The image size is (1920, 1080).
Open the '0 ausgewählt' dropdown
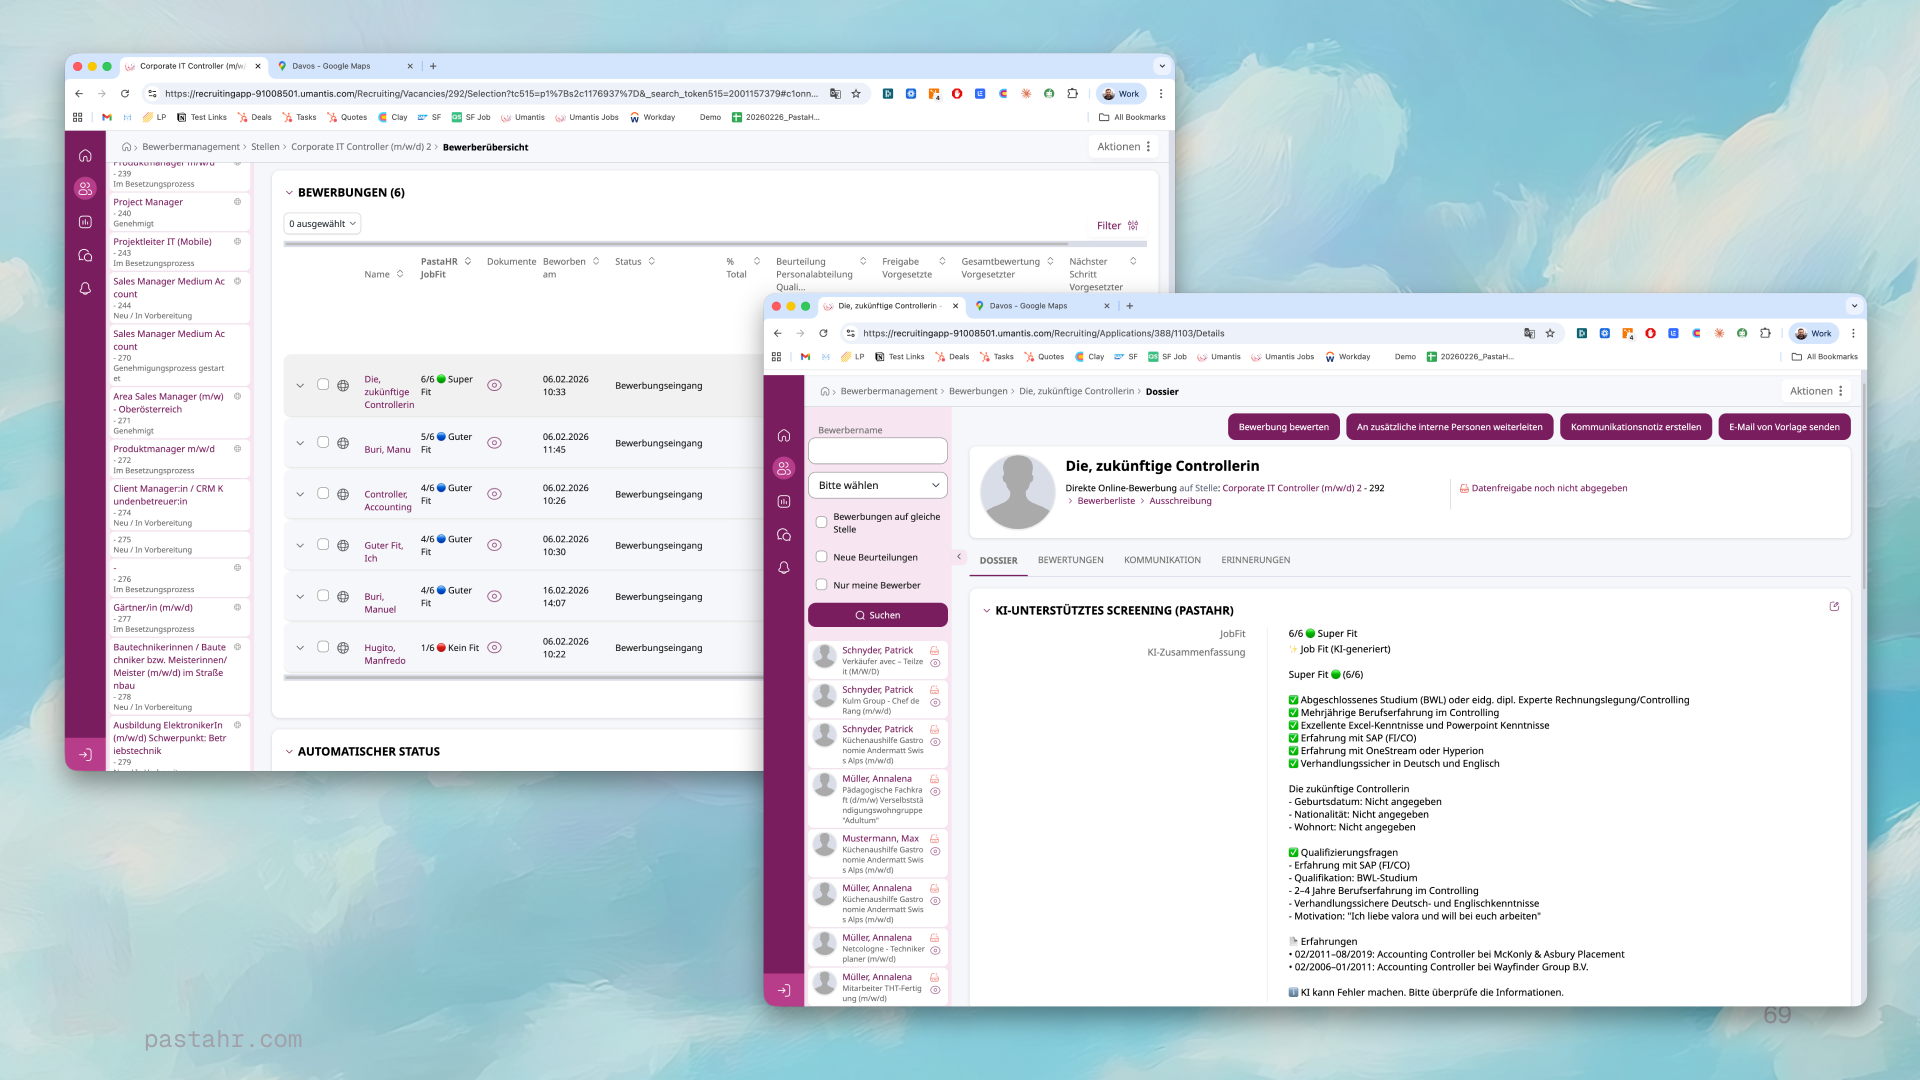point(322,224)
